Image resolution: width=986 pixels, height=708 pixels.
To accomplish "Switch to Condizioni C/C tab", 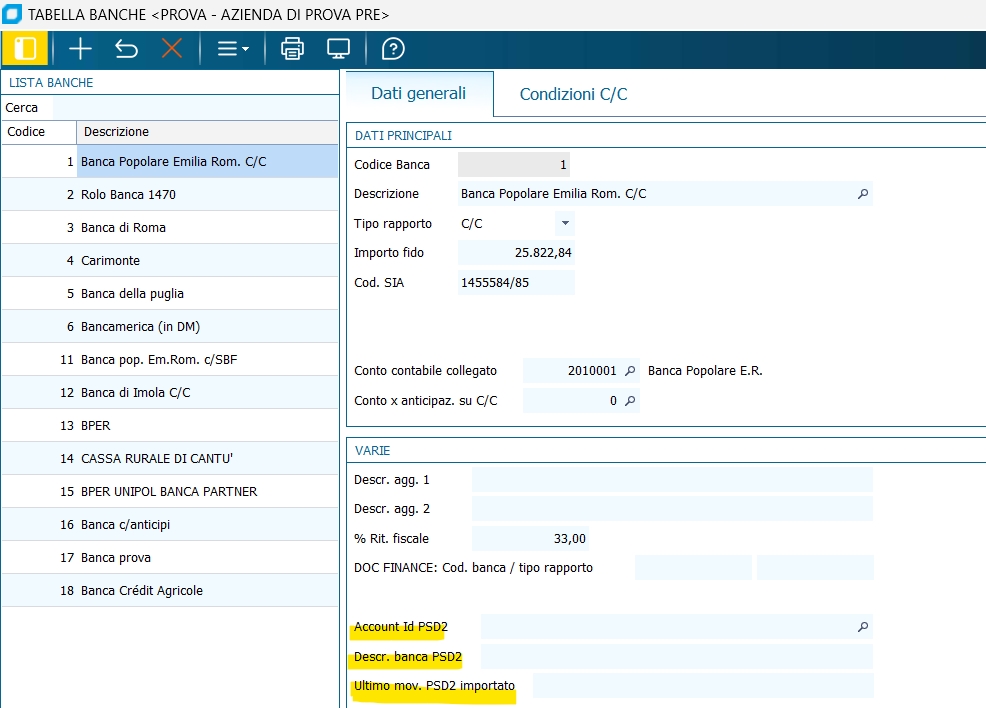I will [573, 95].
